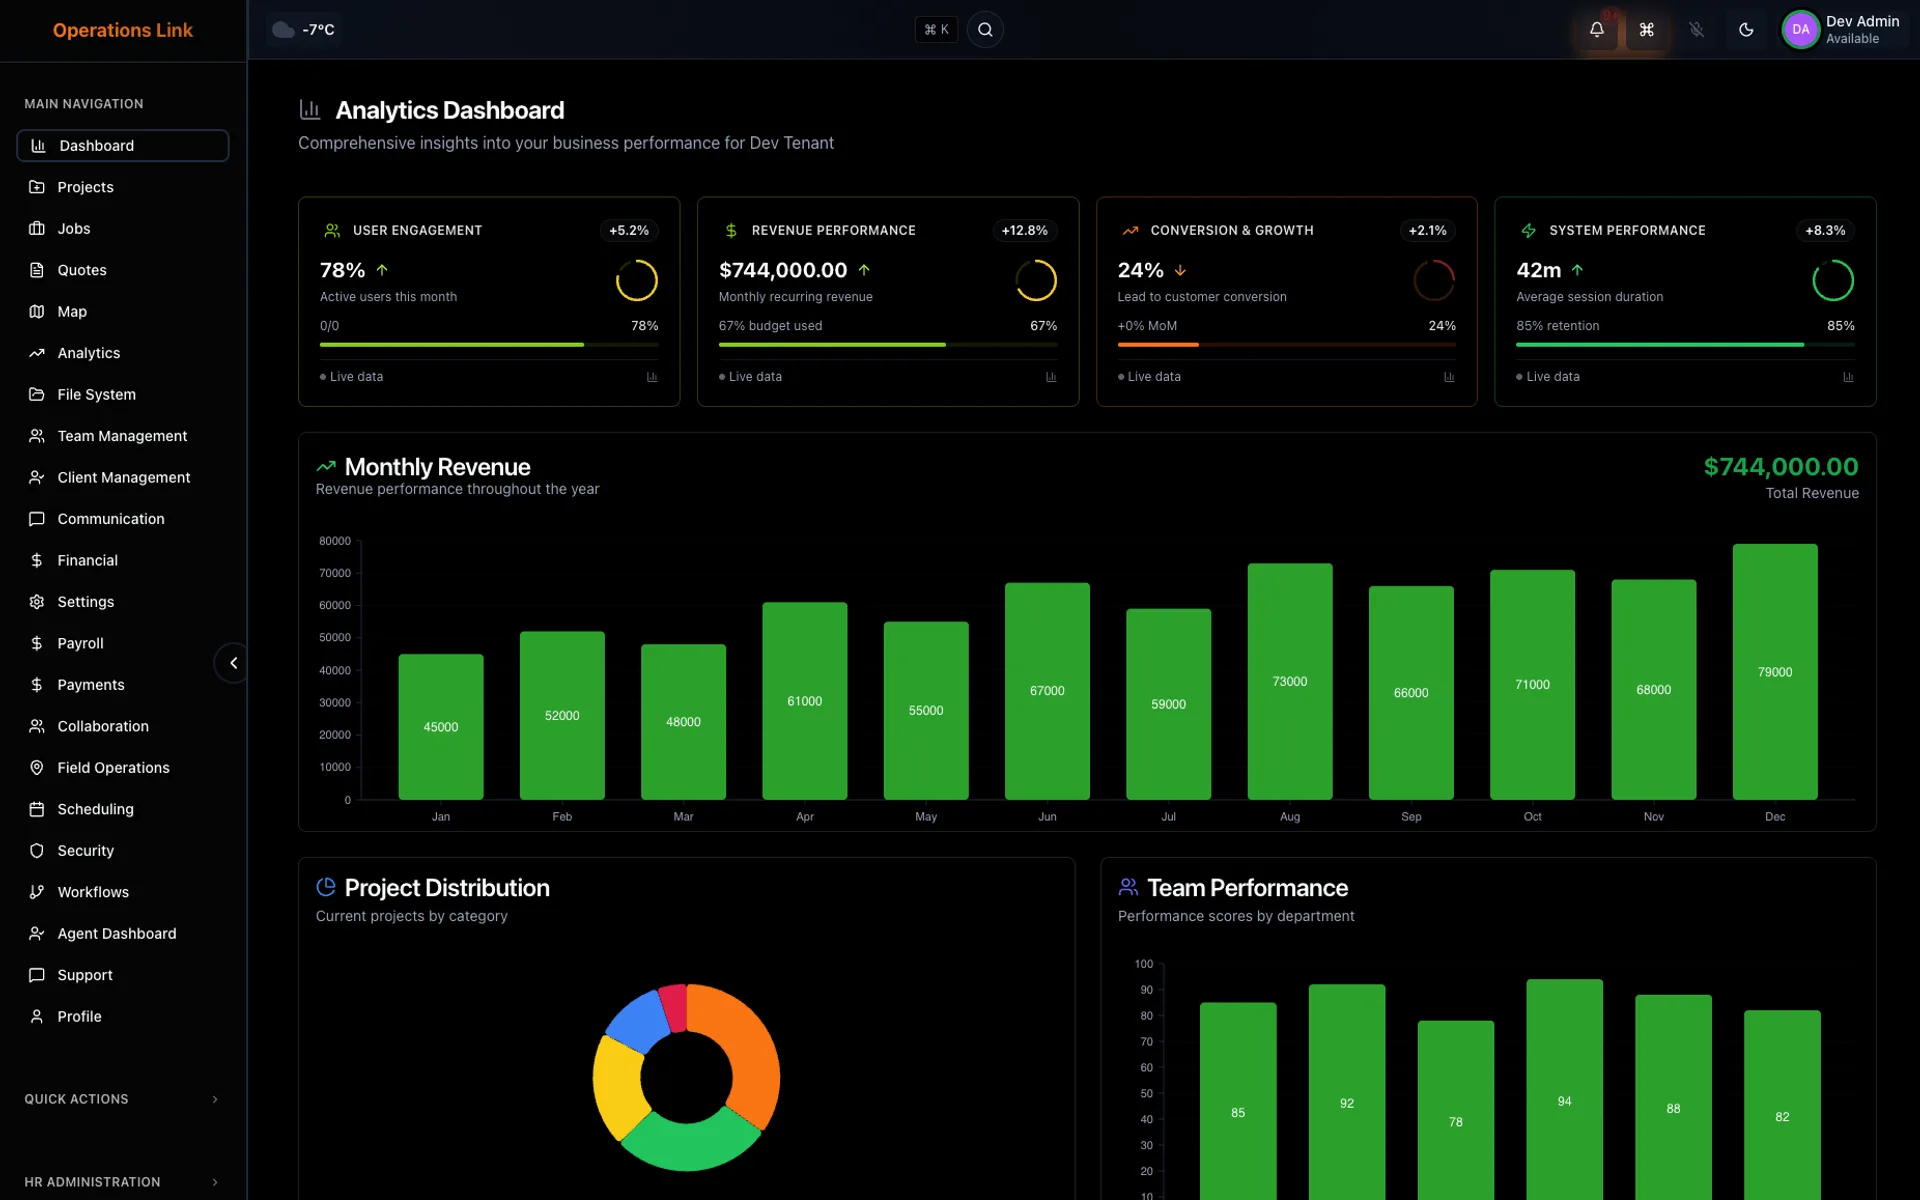Click the Field Operations pin icon
The width and height of the screenshot is (1920, 1200).
click(37, 768)
